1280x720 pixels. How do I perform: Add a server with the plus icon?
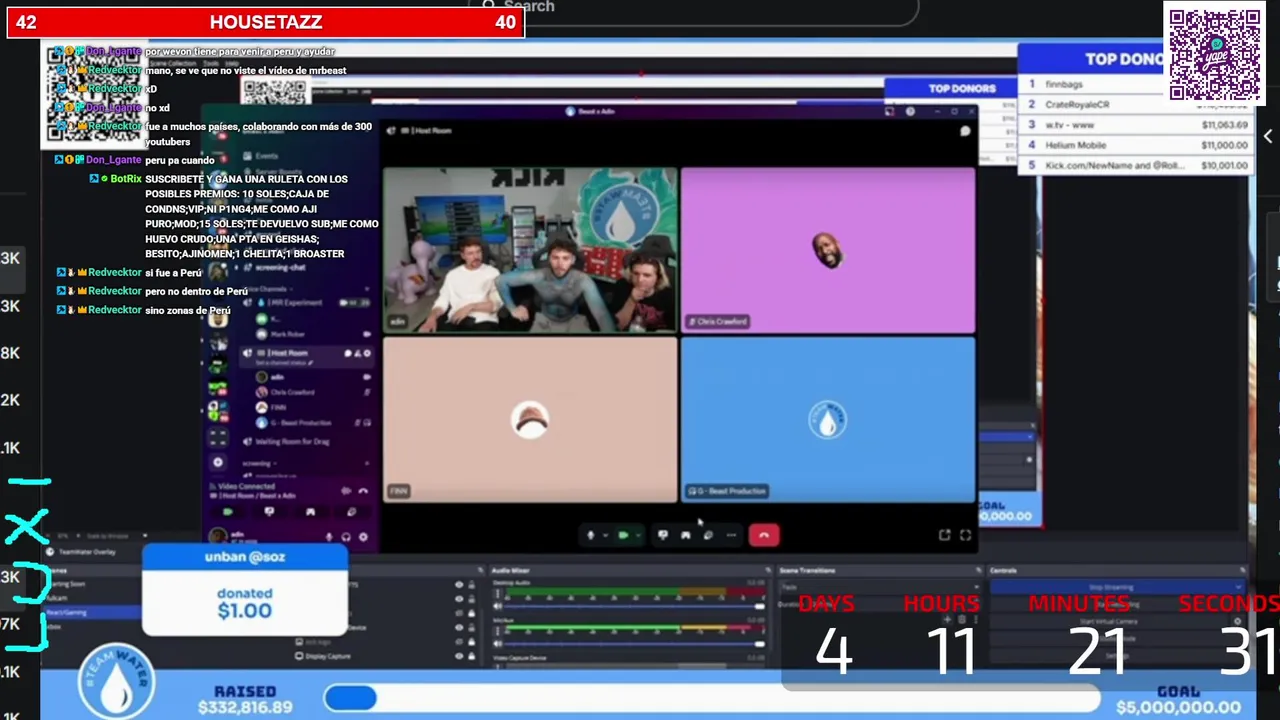[x=217, y=462]
